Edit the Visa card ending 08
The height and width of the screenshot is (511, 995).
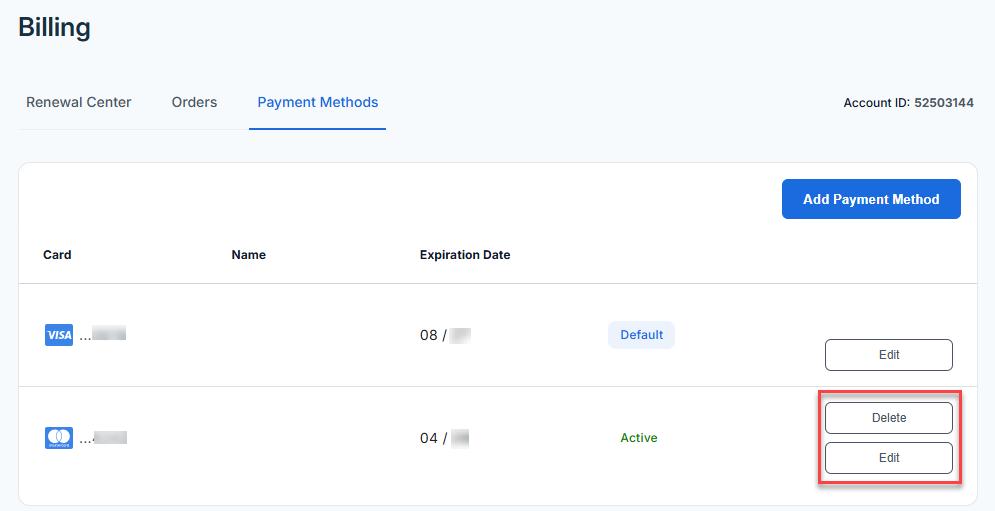point(888,355)
